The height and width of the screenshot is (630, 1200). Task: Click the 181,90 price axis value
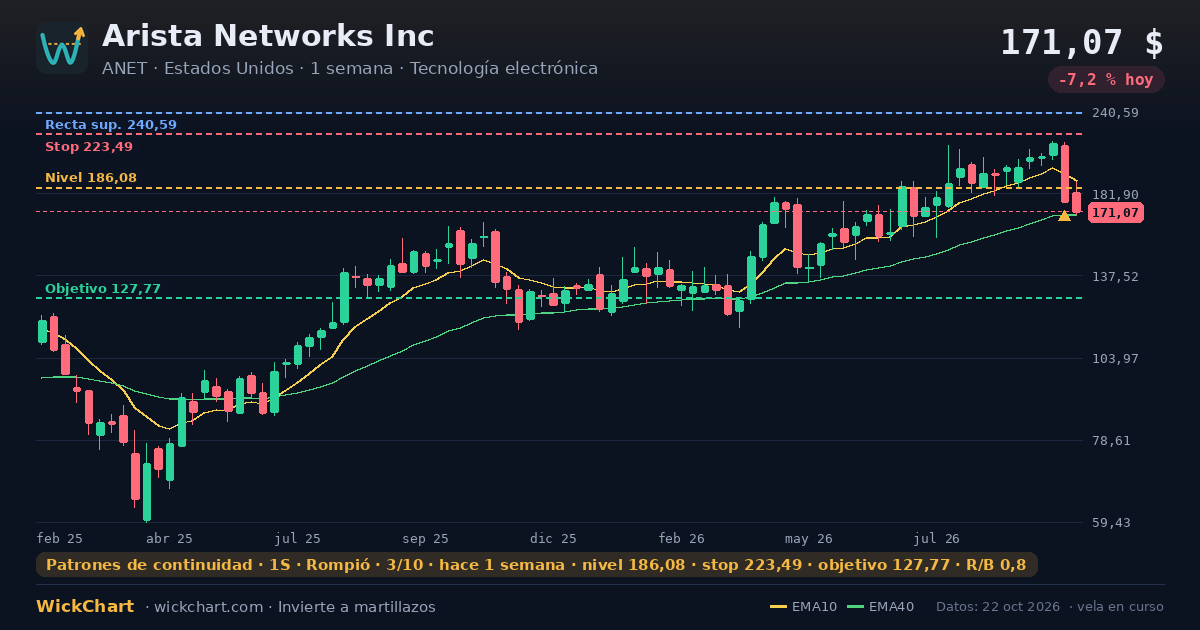pyautogui.click(x=1115, y=195)
